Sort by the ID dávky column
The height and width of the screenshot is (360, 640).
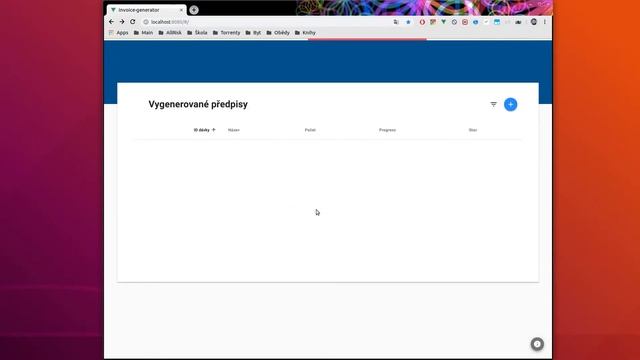[204, 130]
